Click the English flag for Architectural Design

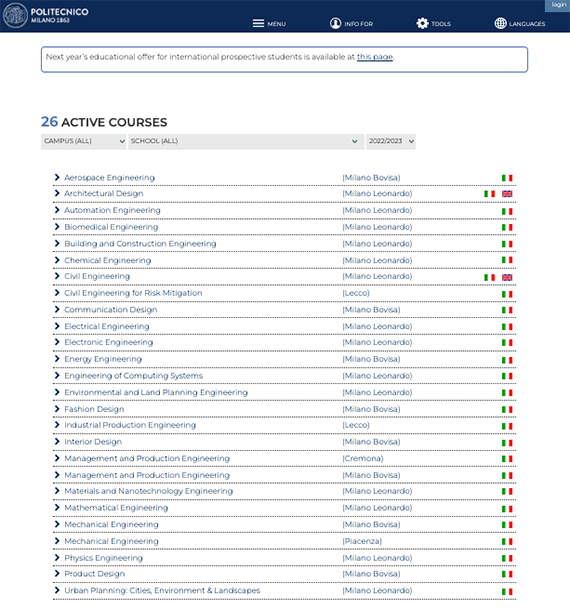[x=507, y=194]
